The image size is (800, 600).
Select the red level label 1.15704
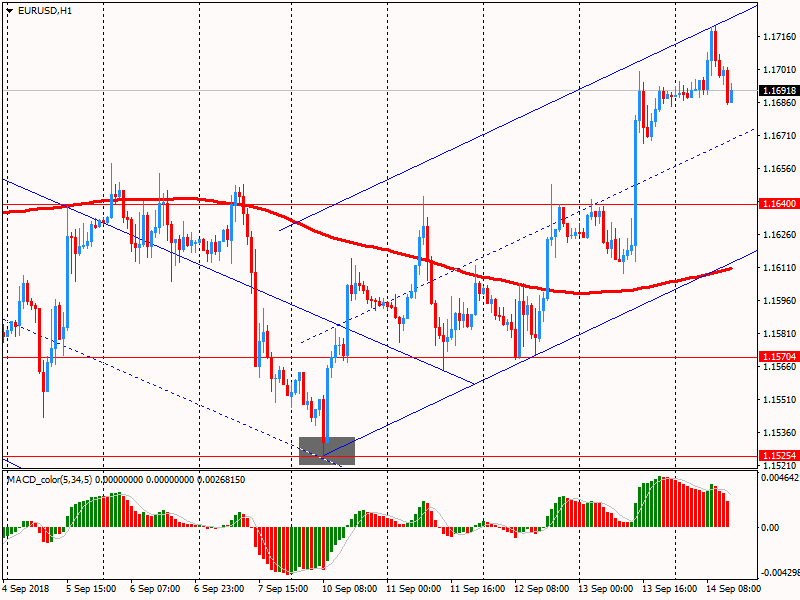click(780, 357)
